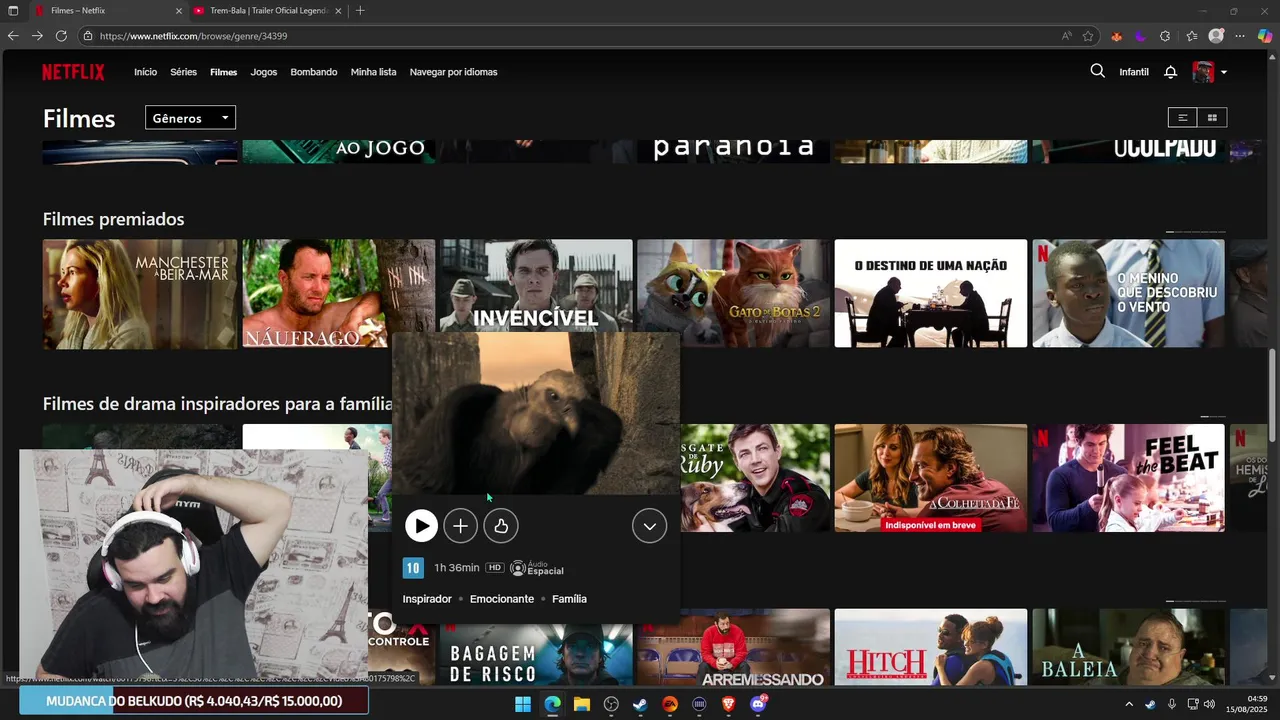Open the Feel the Beat card
This screenshot has width=1280, height=720.
coord(1128,478)
